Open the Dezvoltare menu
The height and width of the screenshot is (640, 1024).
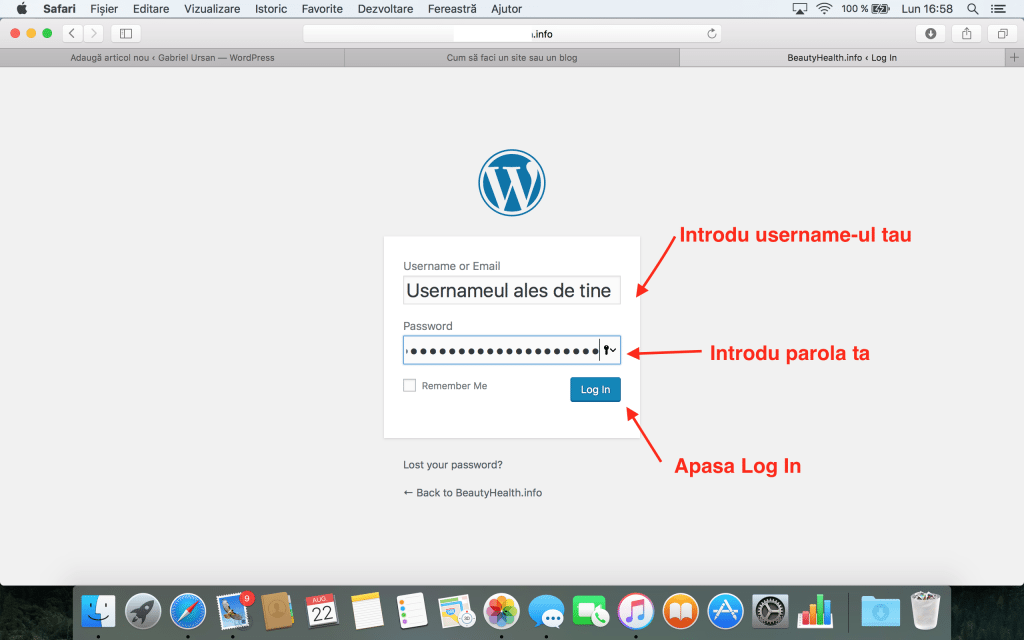click(x=385, y=8)
